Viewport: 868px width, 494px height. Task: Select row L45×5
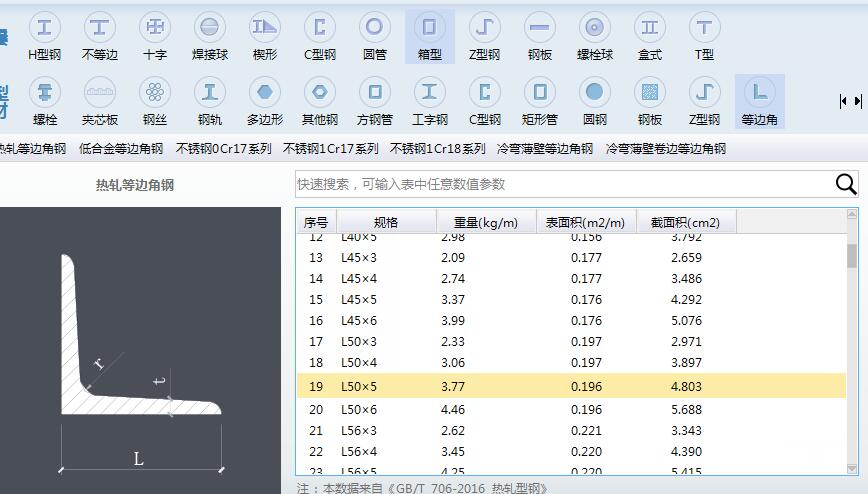pos(571,300)
